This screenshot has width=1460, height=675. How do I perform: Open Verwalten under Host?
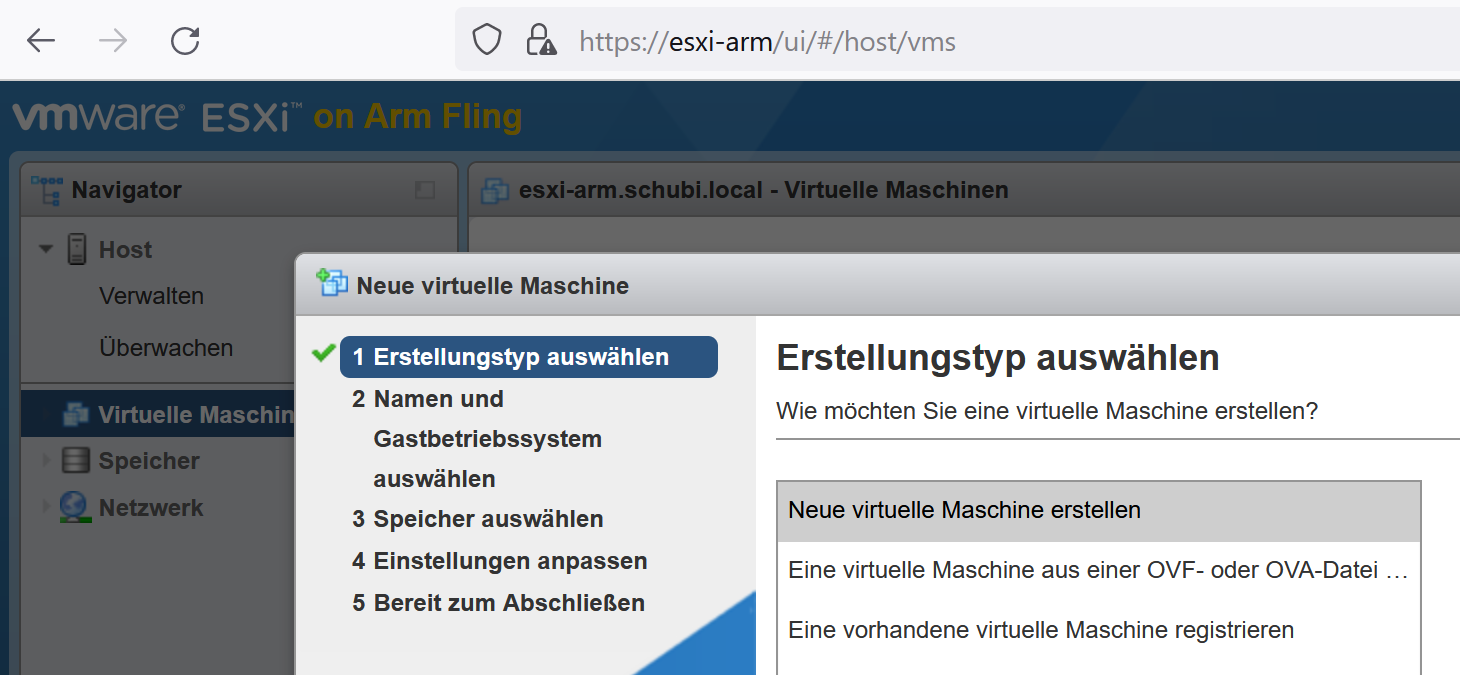(x=151, y=296)
